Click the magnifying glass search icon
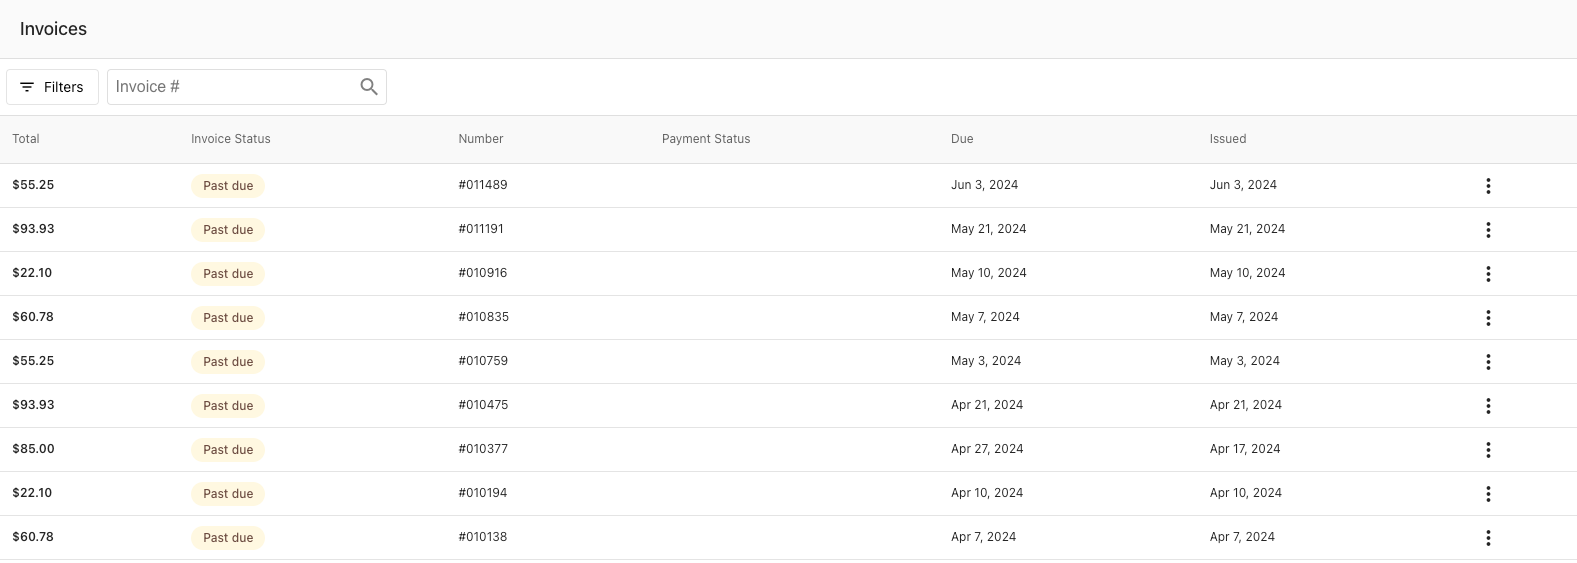The width and height of the screenshot is (1577, 563). [369, 87]
